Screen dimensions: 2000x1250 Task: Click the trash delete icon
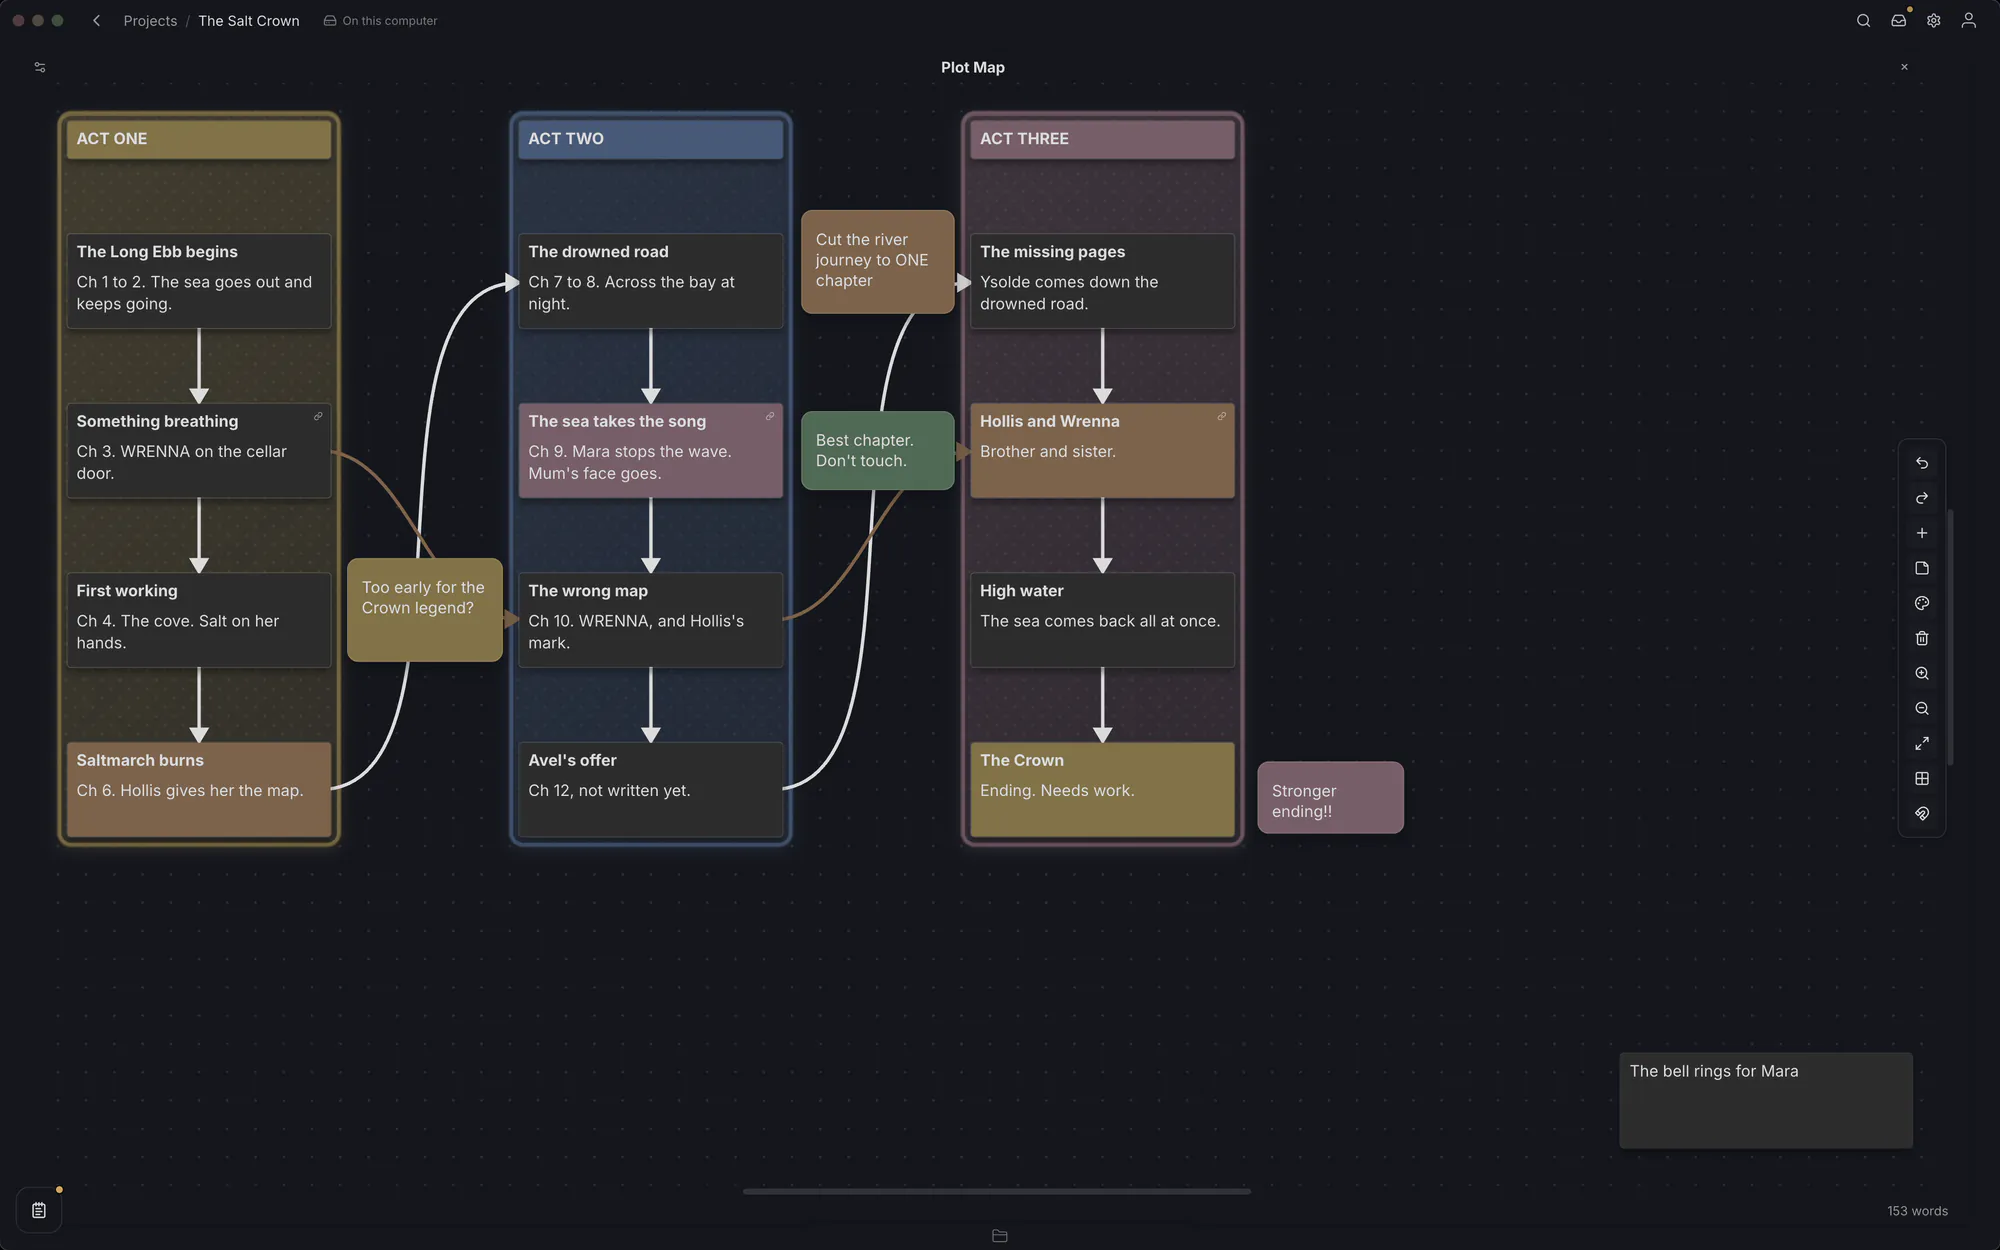pyautogui.click(x=1921, y=638)
